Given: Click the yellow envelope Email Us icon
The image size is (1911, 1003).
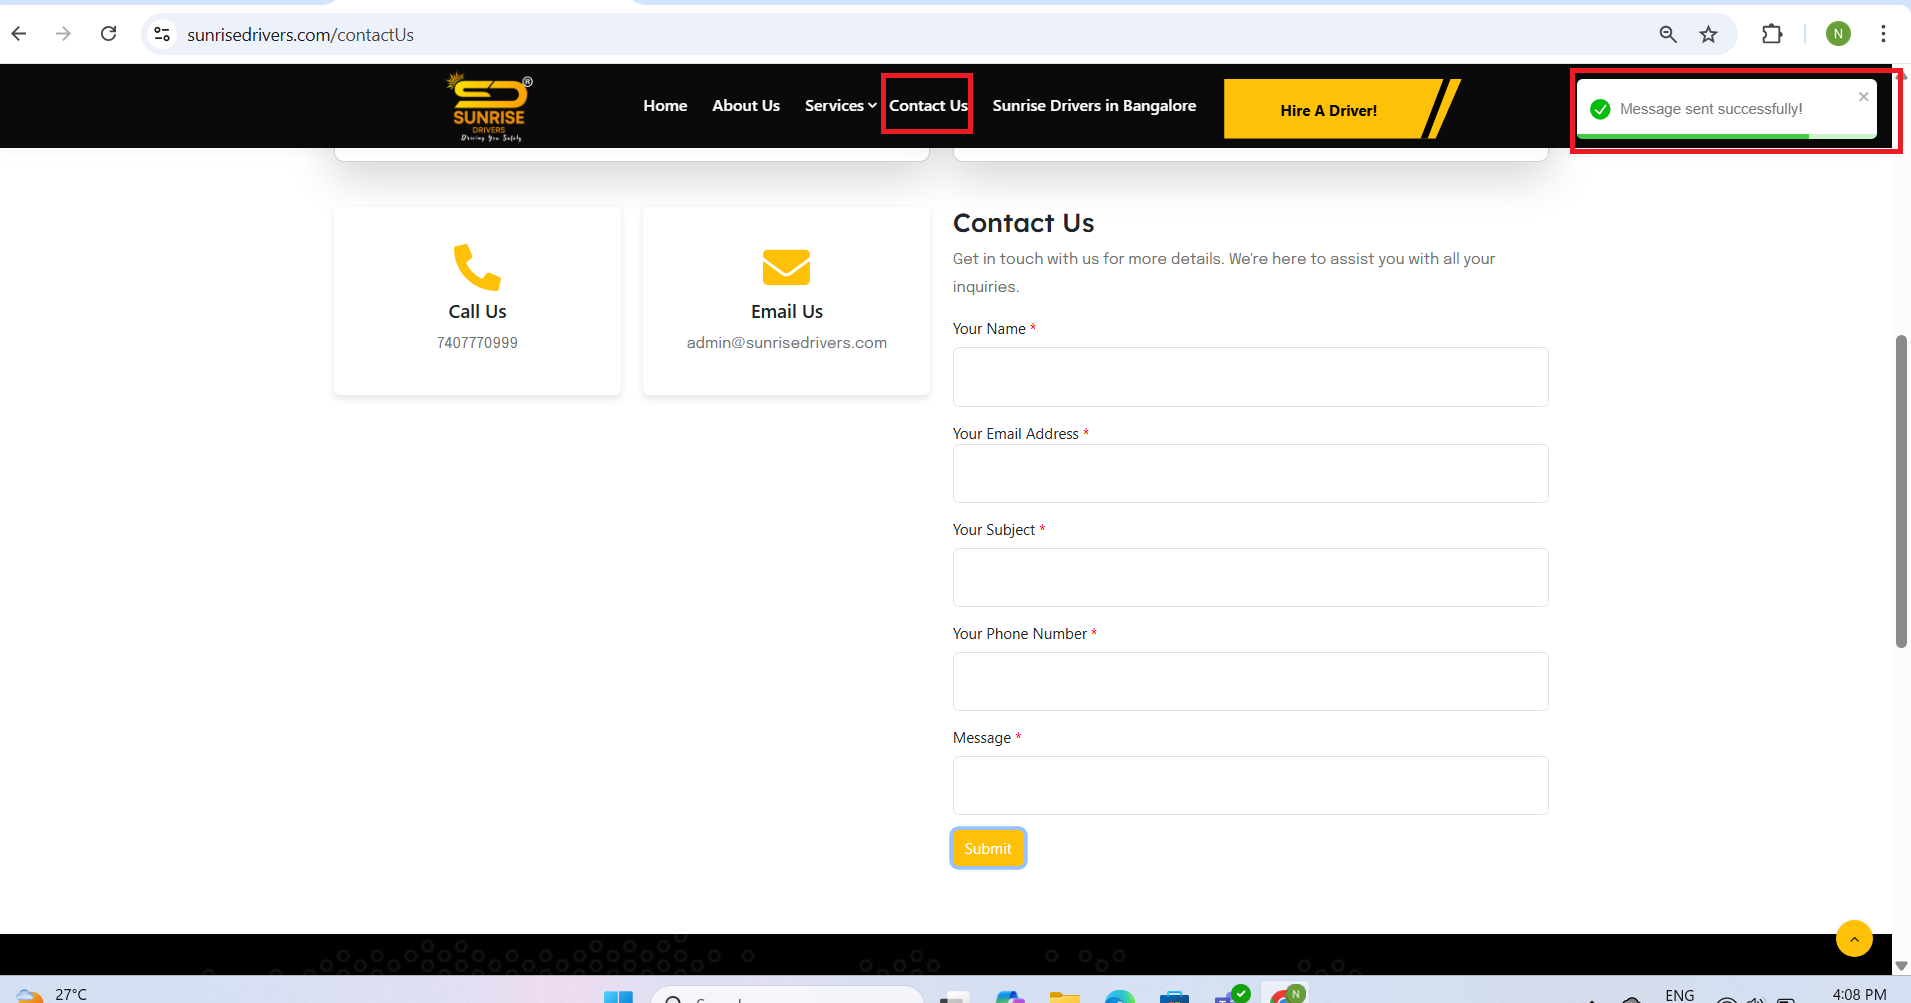Looking at the screenshot, I should point(786,267).
